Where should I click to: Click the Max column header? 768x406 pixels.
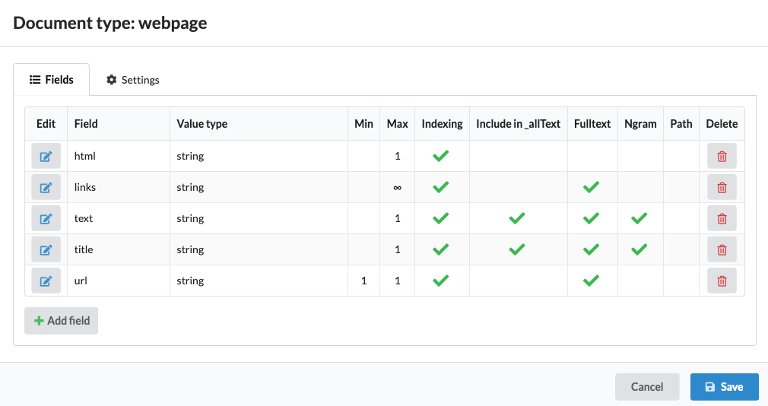397,124
